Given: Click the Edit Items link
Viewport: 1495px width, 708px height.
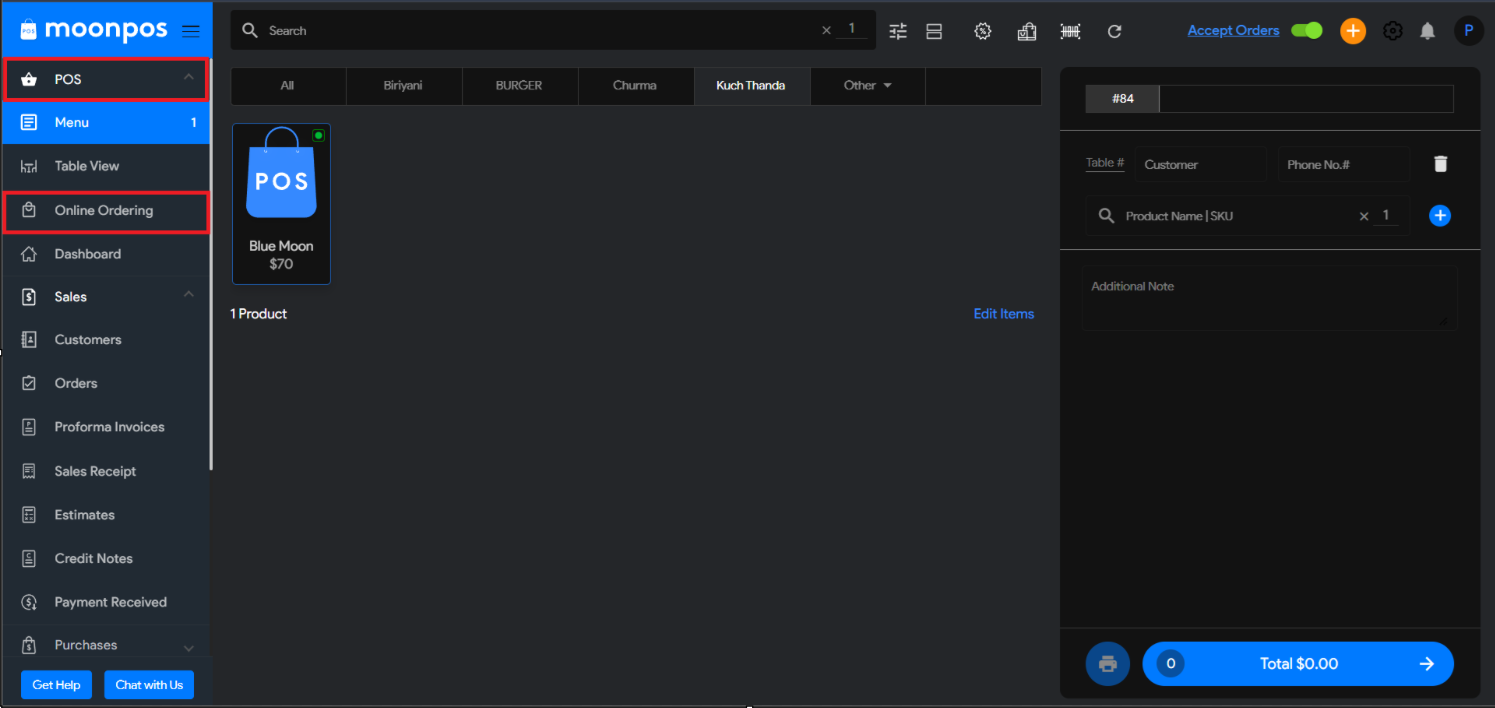Looking at the screenshot, I should coord(1003,314).
